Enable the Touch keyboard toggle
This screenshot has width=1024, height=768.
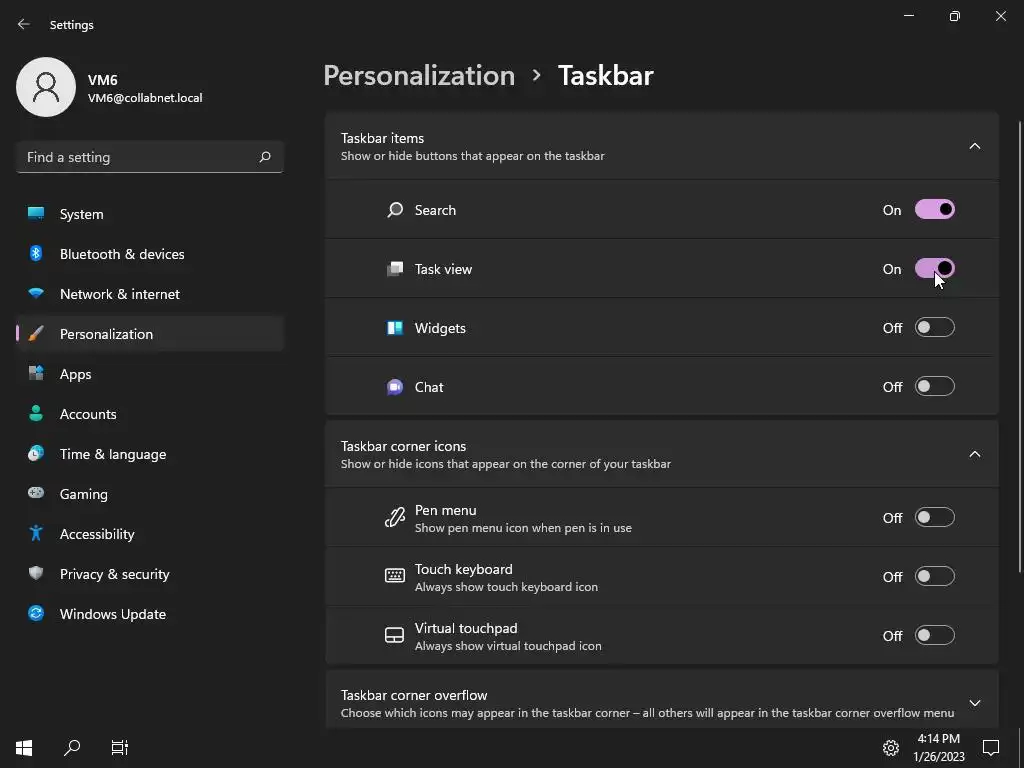pos(935,577)
